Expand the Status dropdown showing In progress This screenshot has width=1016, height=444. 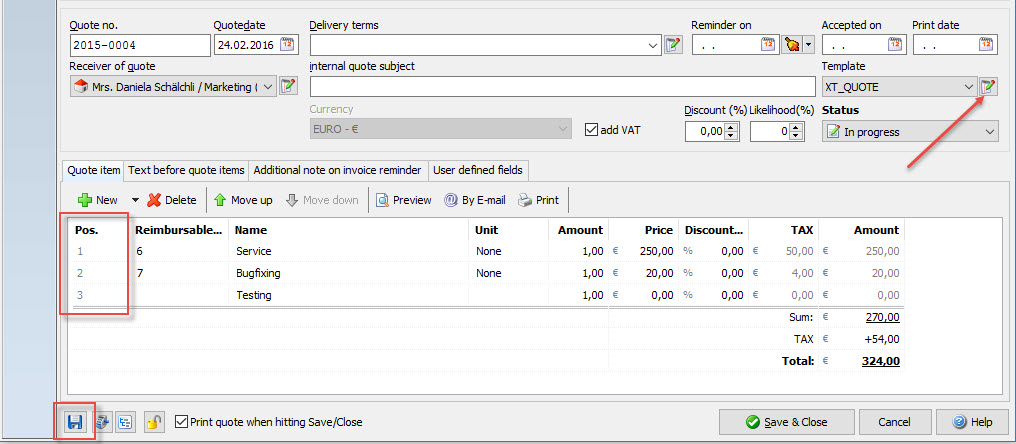pyautogui.click(x=989, y=131)
